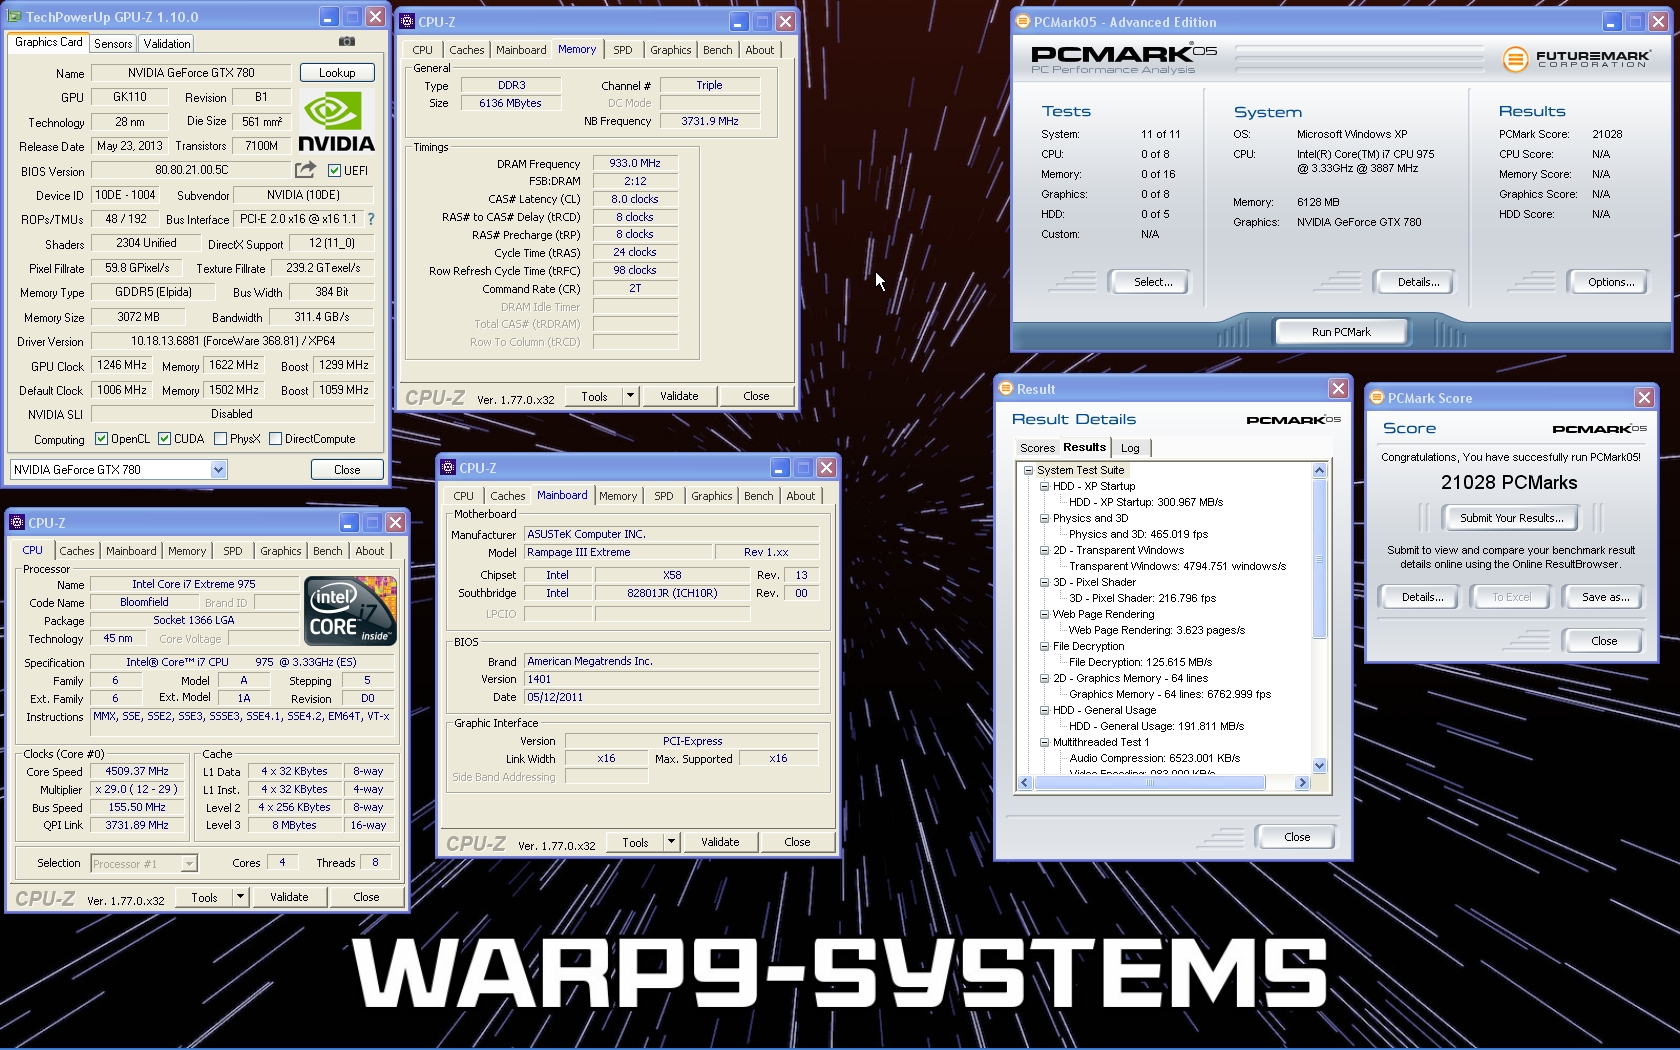Click the Result window title icon
The width and height of the screenshot is (1680, 1050).
tap(1006, 388)
